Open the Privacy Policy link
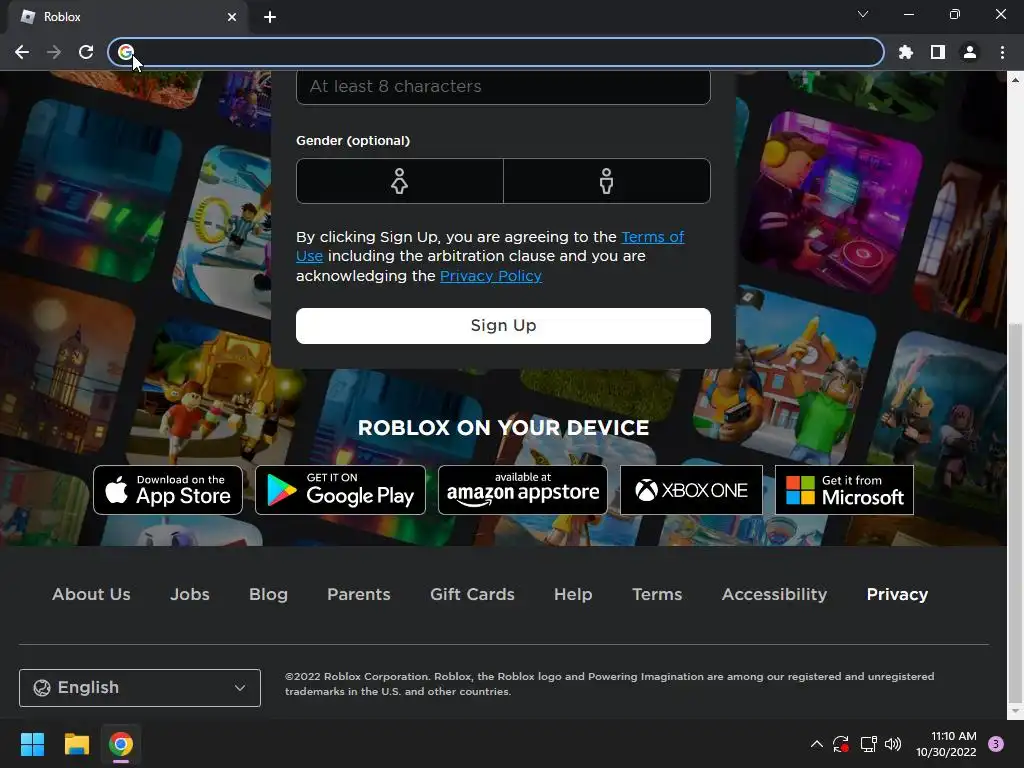 (490, 276)
